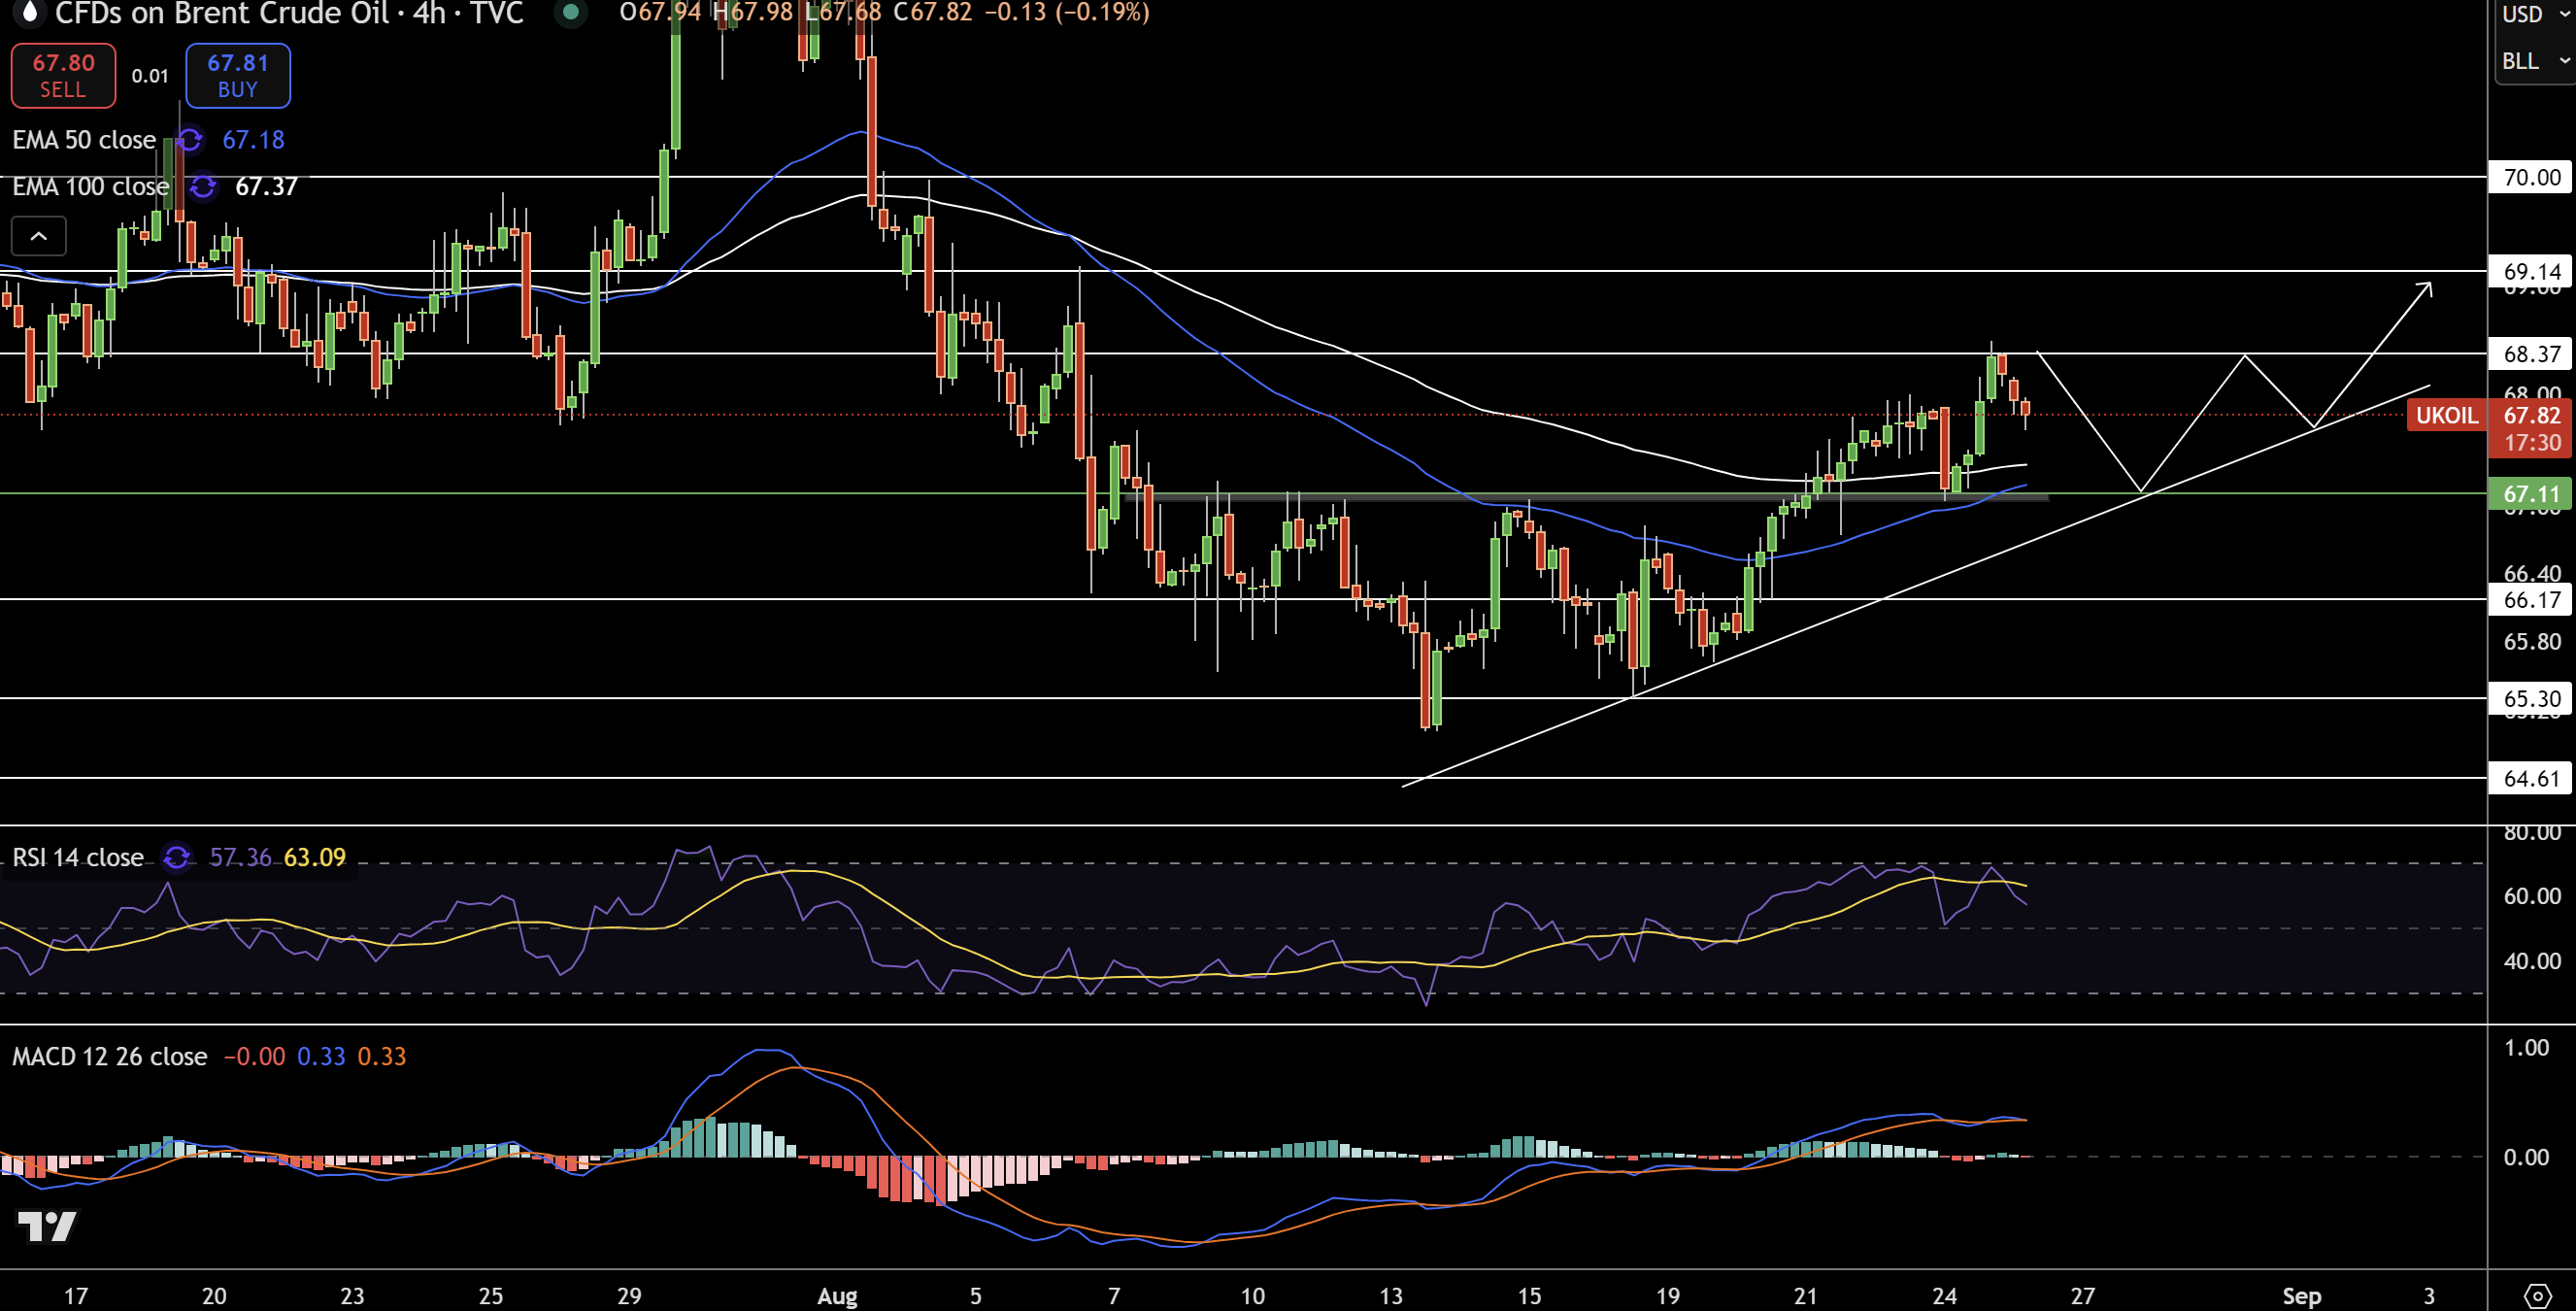Click the 65.30 price level label
Screen dimensions: 2576x1311
point(2531,699)
